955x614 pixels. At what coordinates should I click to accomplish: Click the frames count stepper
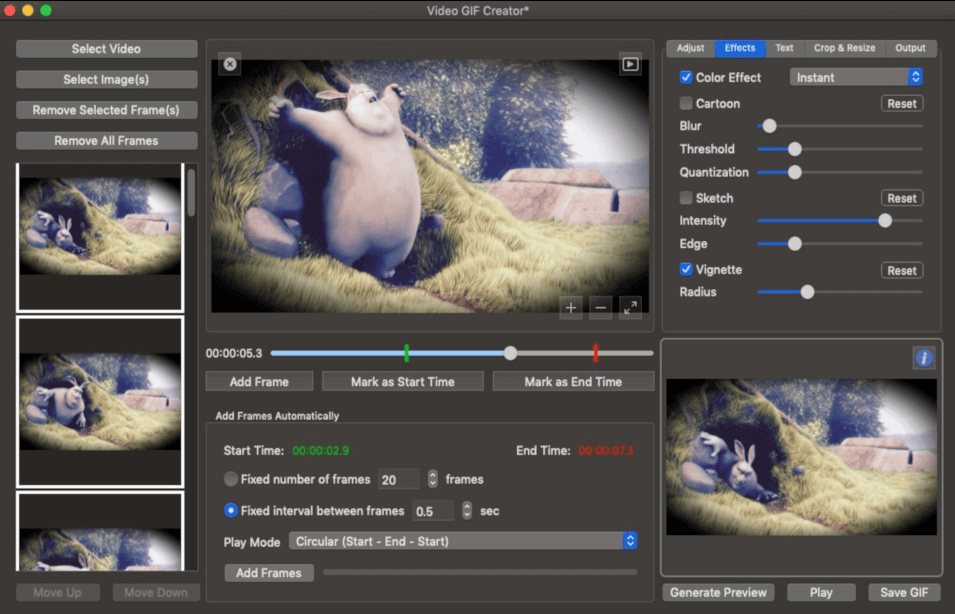pyautogui.click(x=432, y=479)
